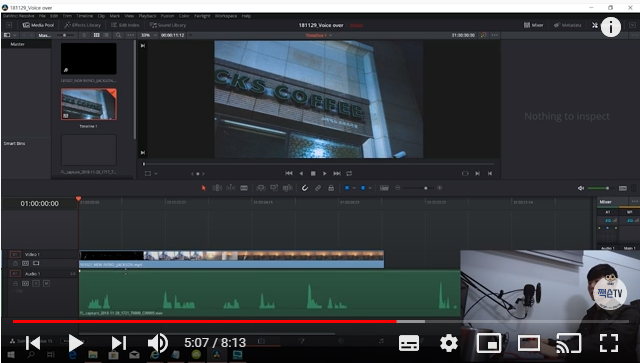Image resolution: width=640 pixels, height=363 pixels.
Task: Play the YouTube video
Action: [75, 343]
